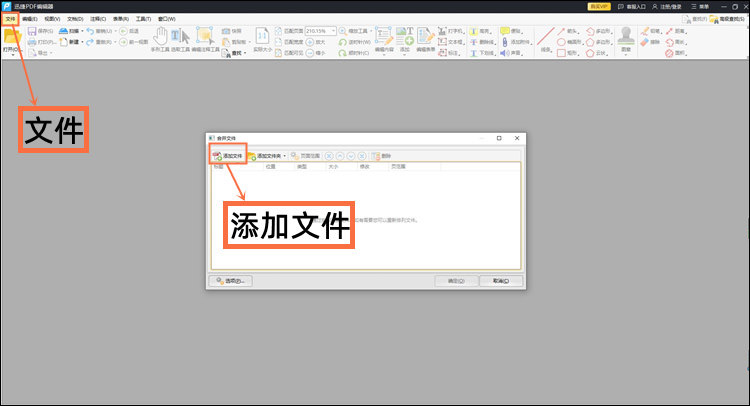Open the 文件 menu

(x=10, y=18)
